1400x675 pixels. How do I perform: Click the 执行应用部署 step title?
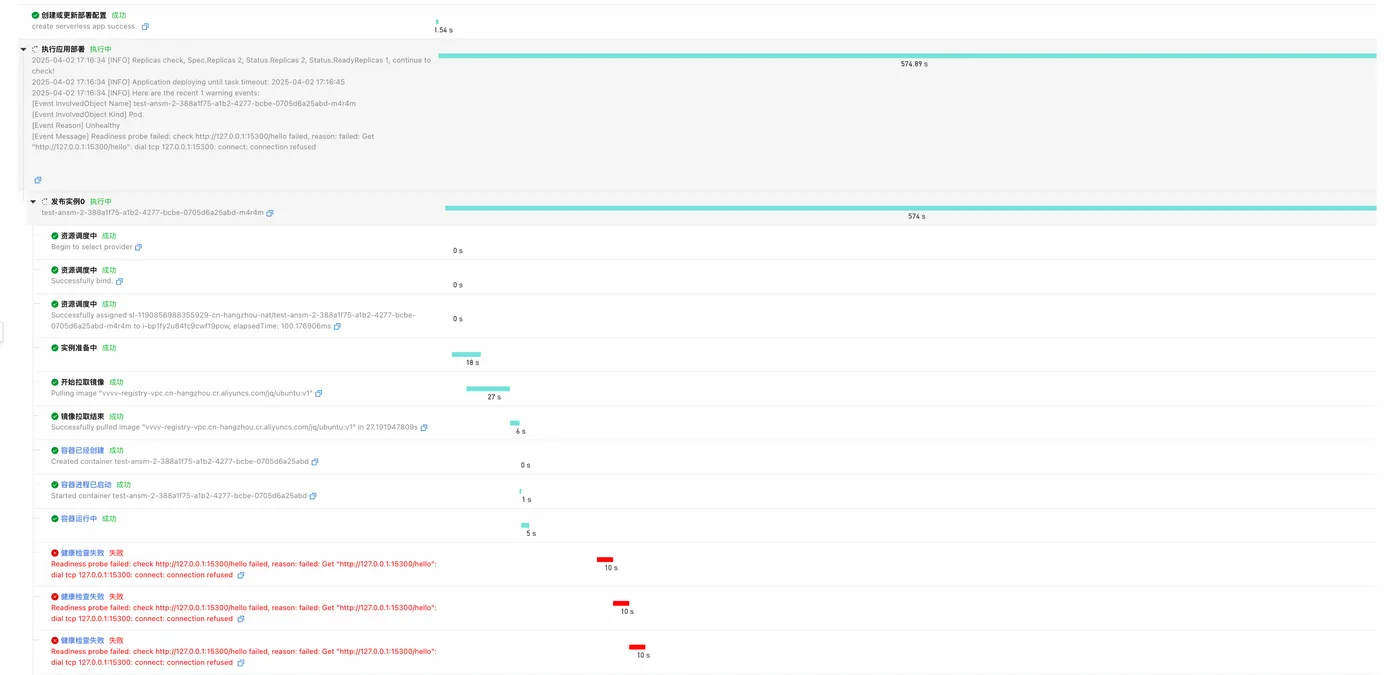click(x=63, y=49)
